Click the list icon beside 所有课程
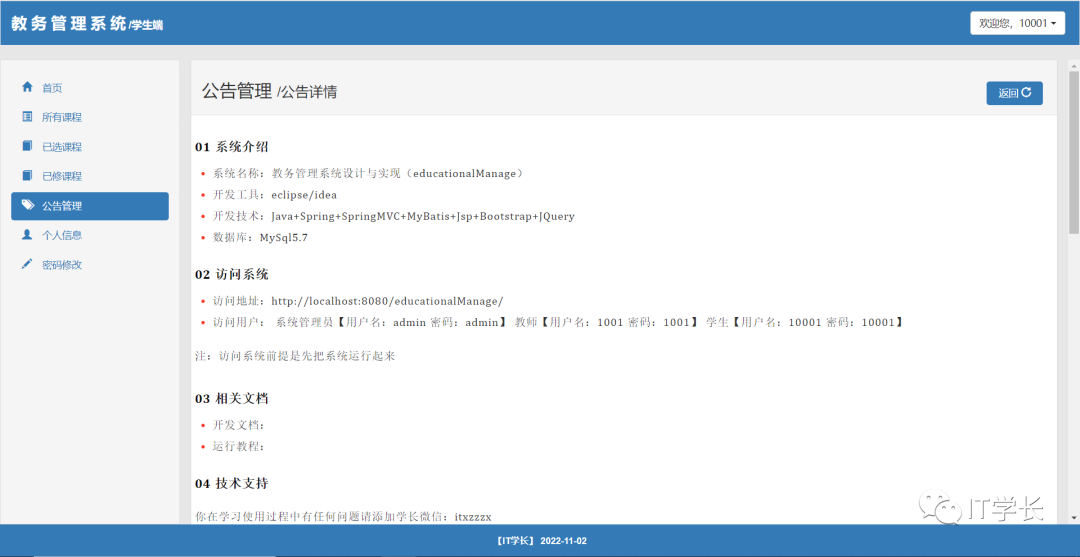Image resolution: width=1080 pixels, height=557 pixels. coord(28,116)
